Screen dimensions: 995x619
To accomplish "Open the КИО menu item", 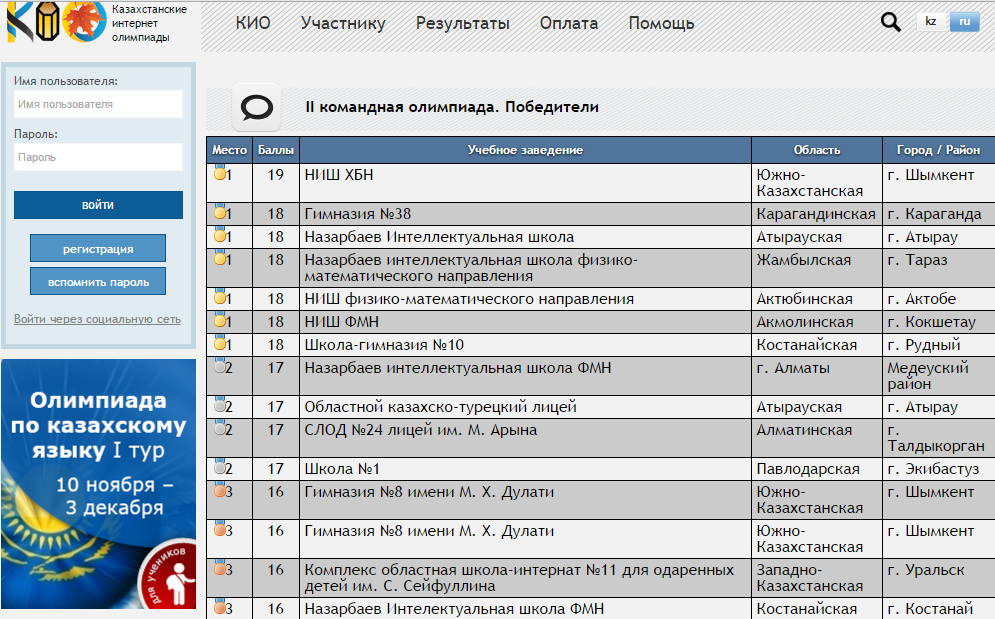I will [x=253, y=24].
